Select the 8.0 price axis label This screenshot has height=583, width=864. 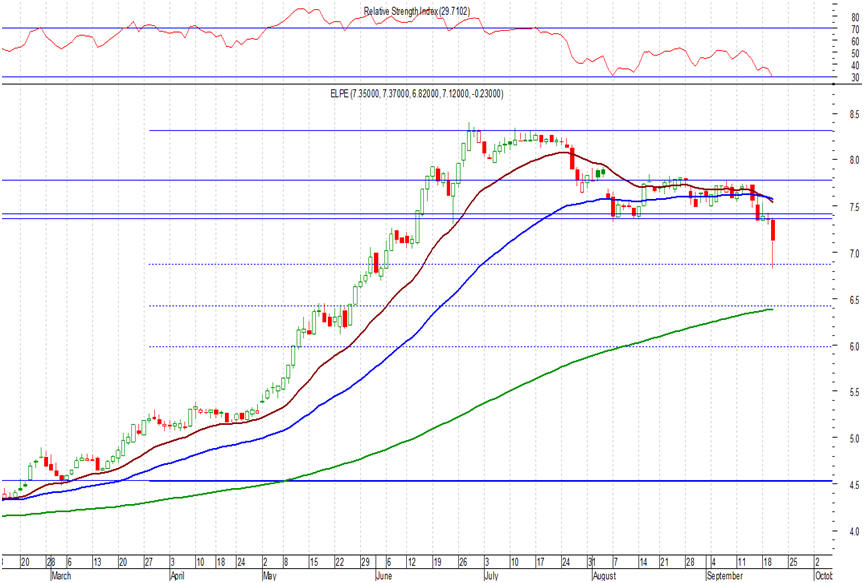(x=854, y=161)
